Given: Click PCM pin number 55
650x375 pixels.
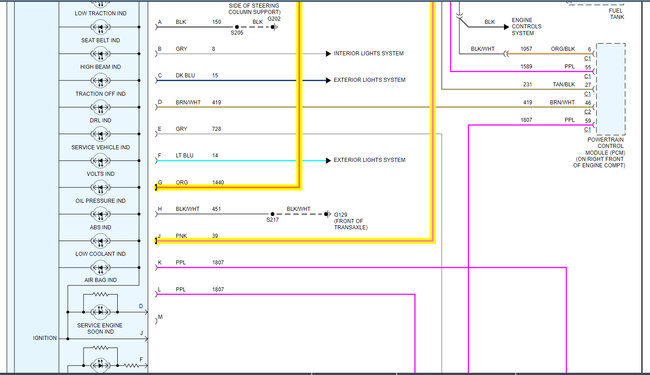Looking at the screenshot, I should [x=588, y=67].
